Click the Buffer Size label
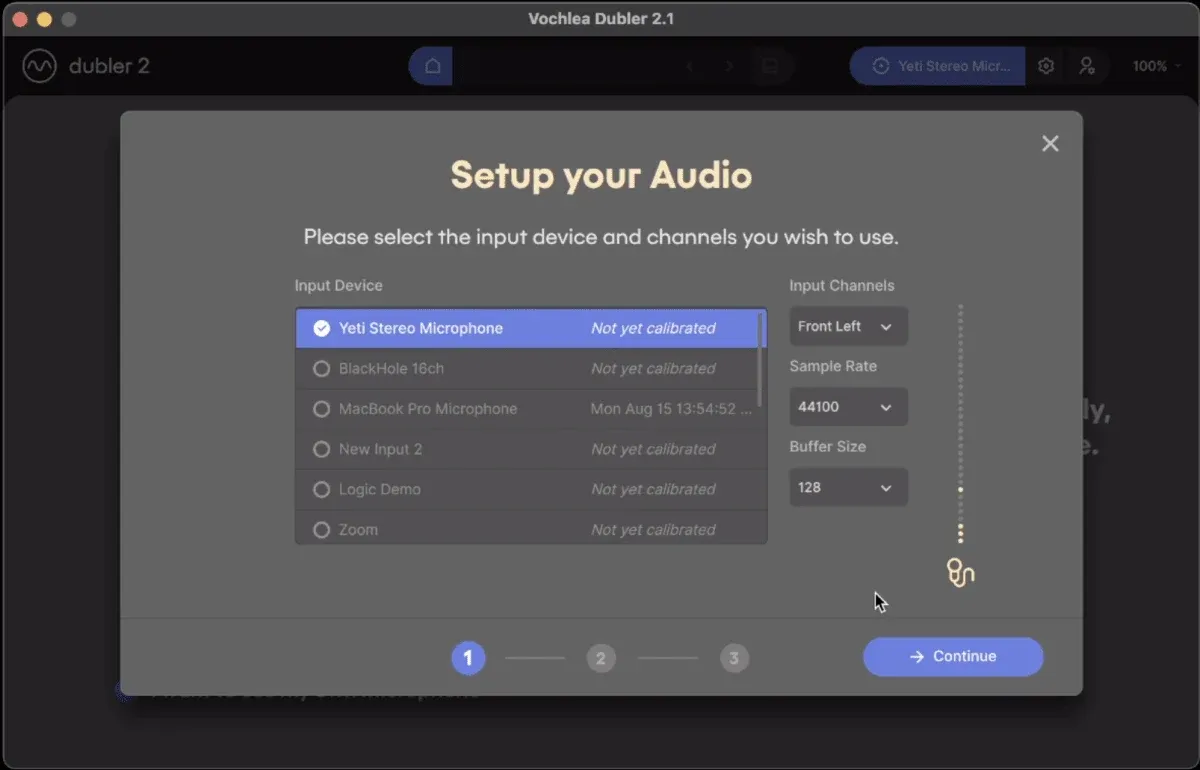Image resolution: width=1200 pixels, height=770 pixels. pyautogui.click(x=827, y=446)
